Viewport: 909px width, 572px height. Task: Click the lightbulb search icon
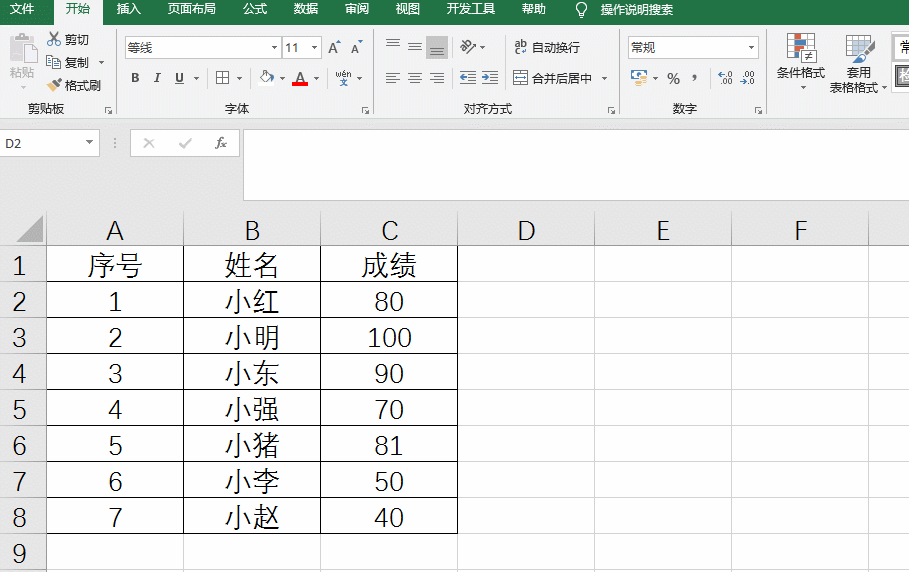(581, 10)
